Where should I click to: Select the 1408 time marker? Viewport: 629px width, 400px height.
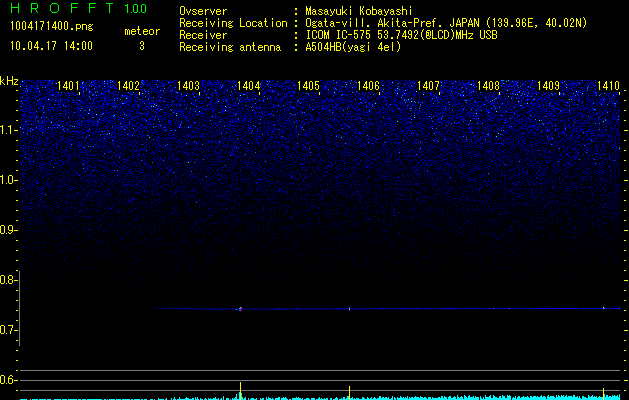click(488, 87)
